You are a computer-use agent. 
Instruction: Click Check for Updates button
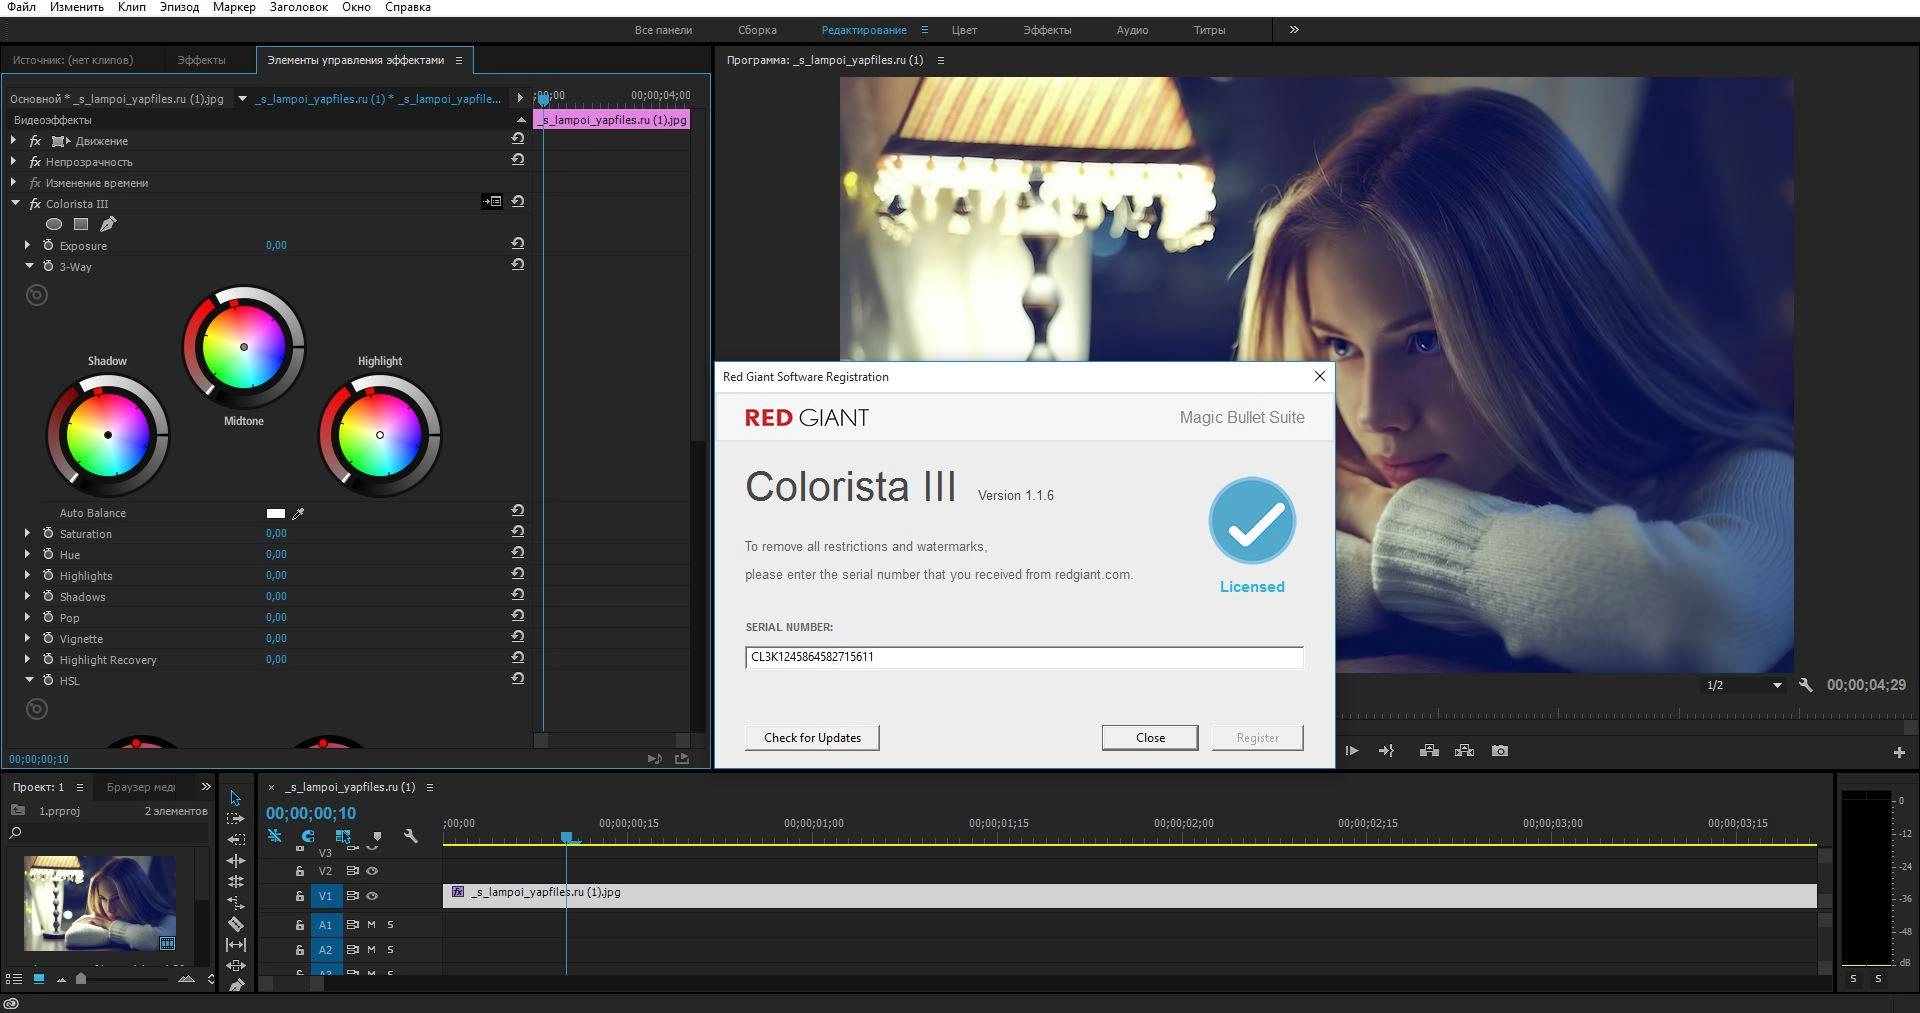812,738
